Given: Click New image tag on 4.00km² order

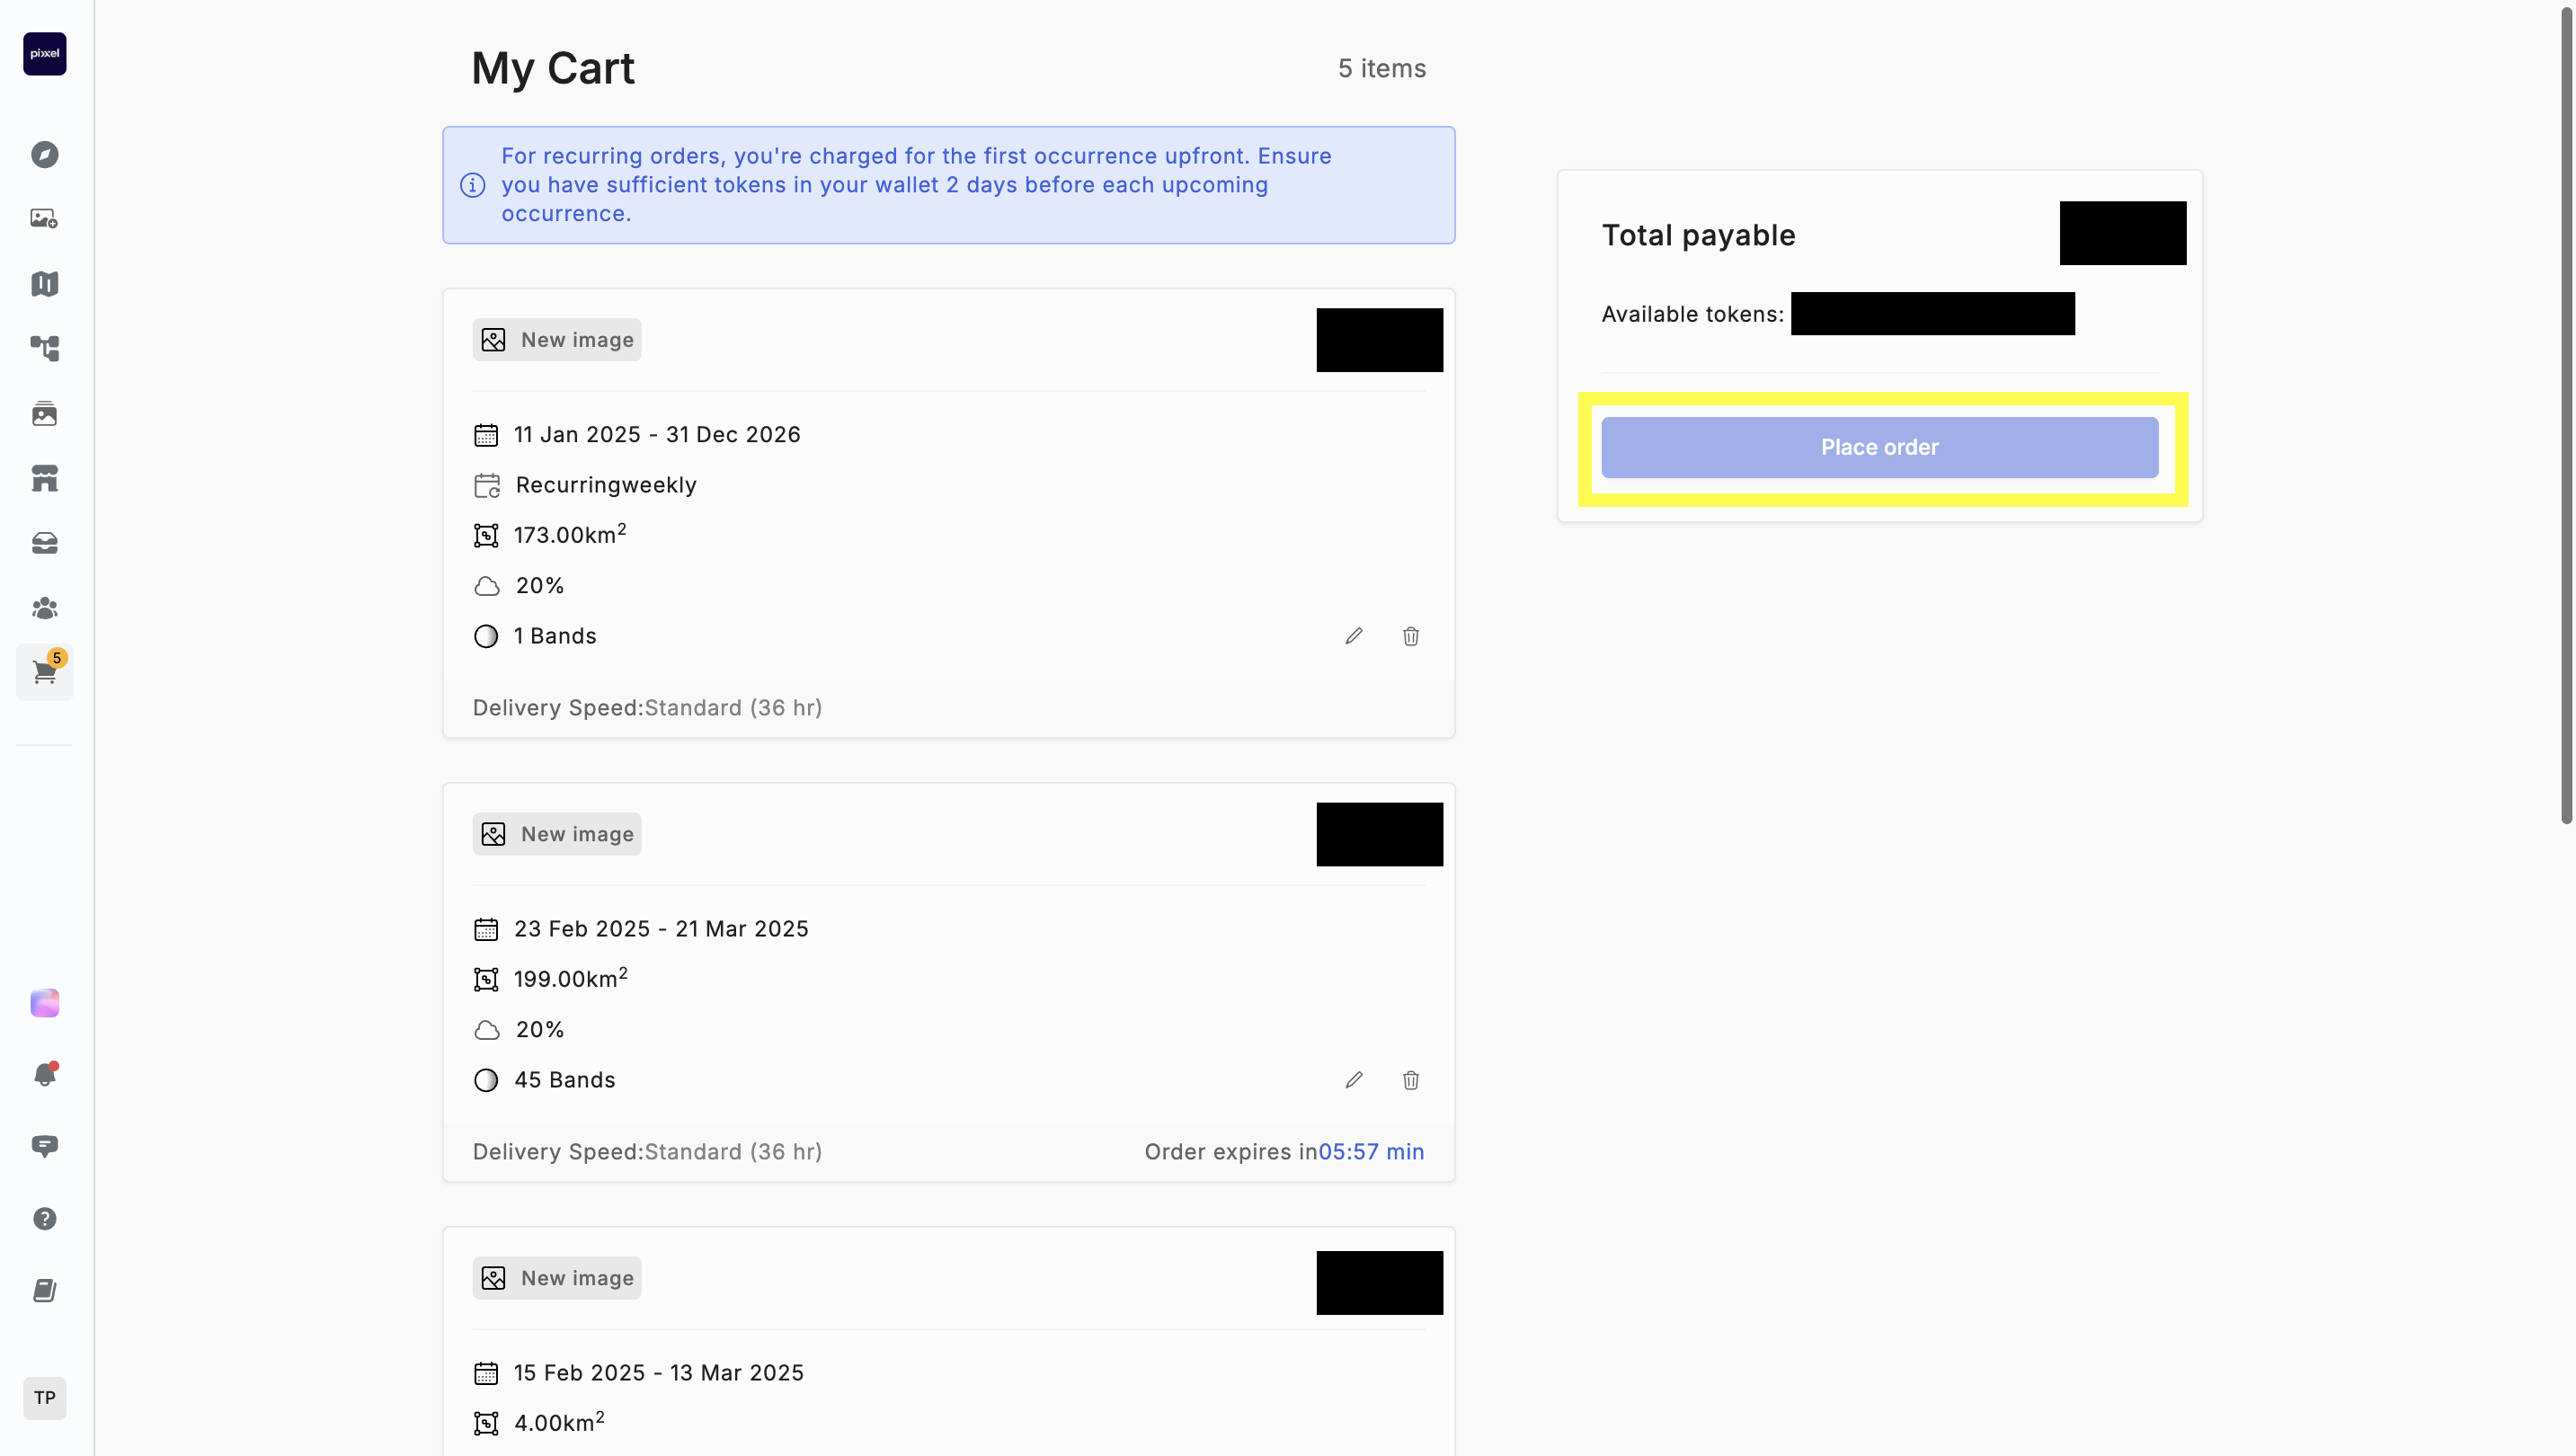Looking at the screenshot, I should coord(557,1278).
